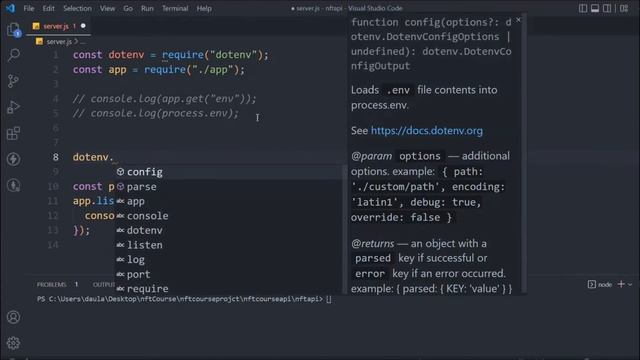Open the View menu
640x360 pixels.
(x=107, y=8)
